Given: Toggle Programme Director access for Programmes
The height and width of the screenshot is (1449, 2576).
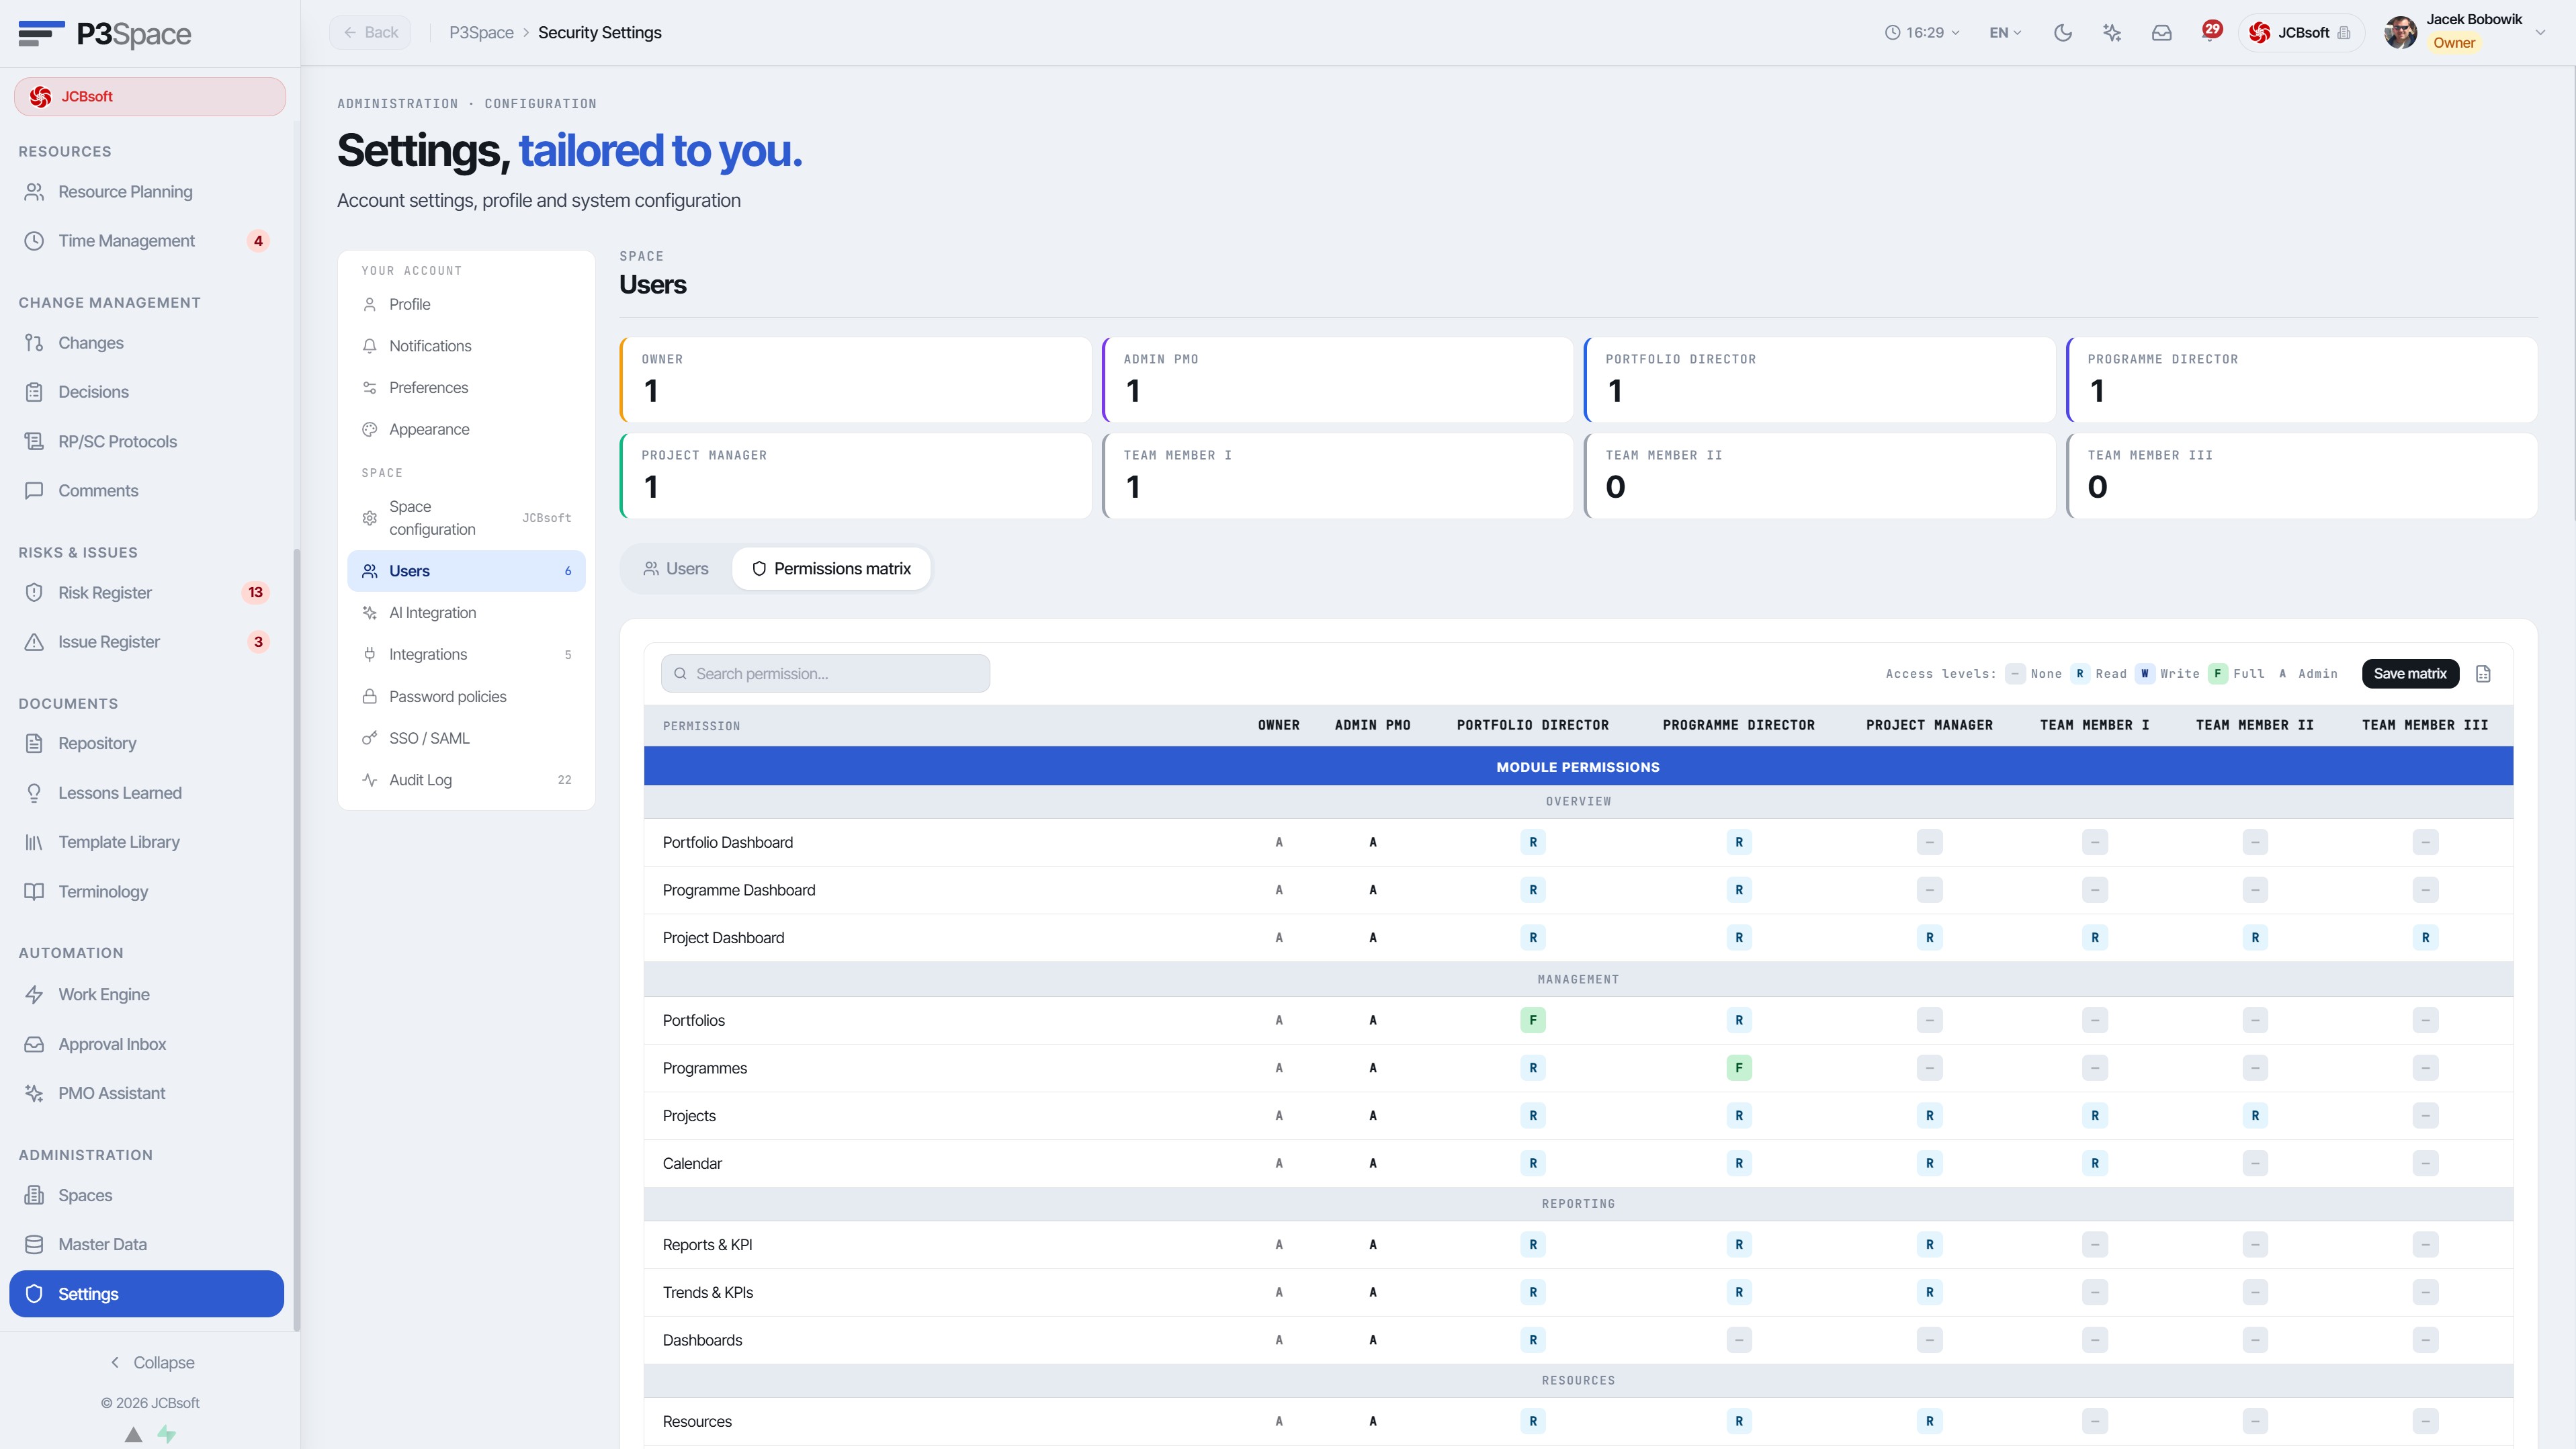Looking at the screenshot, I should [x=1739, y=1068].
